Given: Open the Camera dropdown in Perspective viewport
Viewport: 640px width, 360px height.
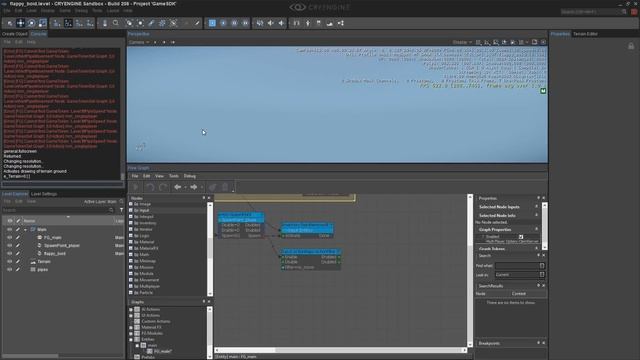Looking at the screenshot, I should point(139,42).
